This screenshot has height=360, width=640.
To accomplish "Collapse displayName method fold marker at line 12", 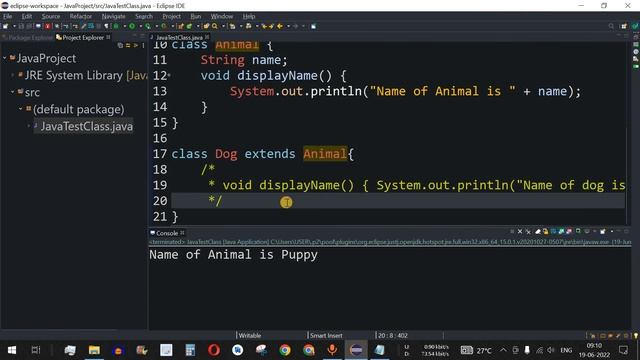I will (x=169, y=76).
